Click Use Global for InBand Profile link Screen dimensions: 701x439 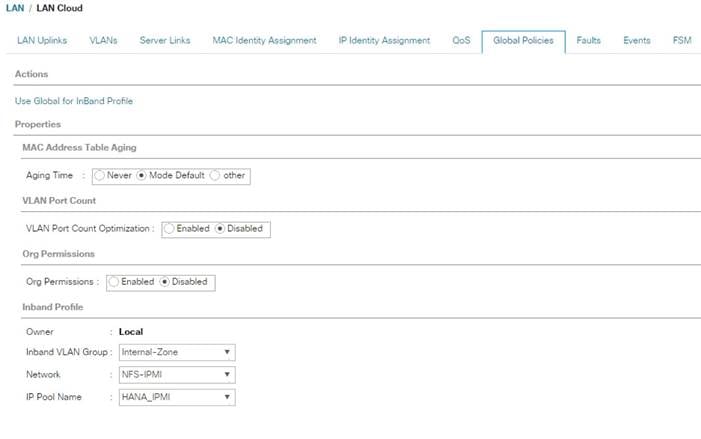coord(74,101)
